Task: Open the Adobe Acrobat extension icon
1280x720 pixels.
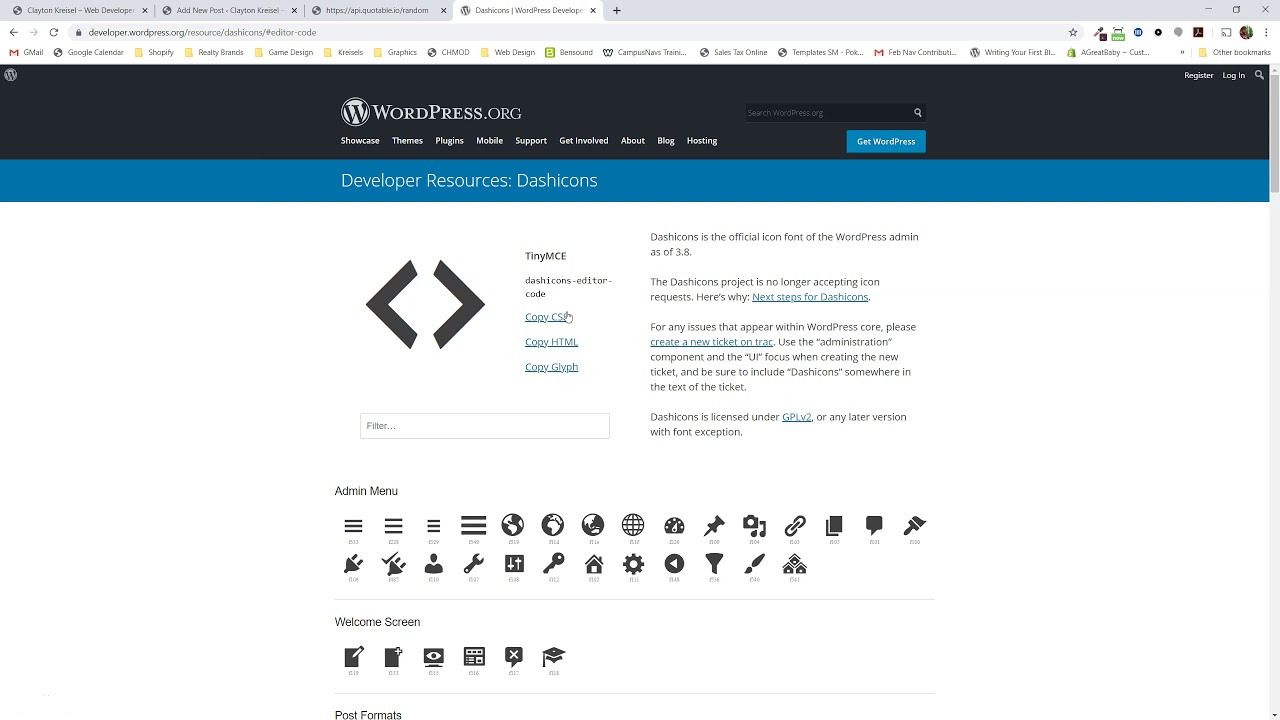Action: pos(1198,32)
